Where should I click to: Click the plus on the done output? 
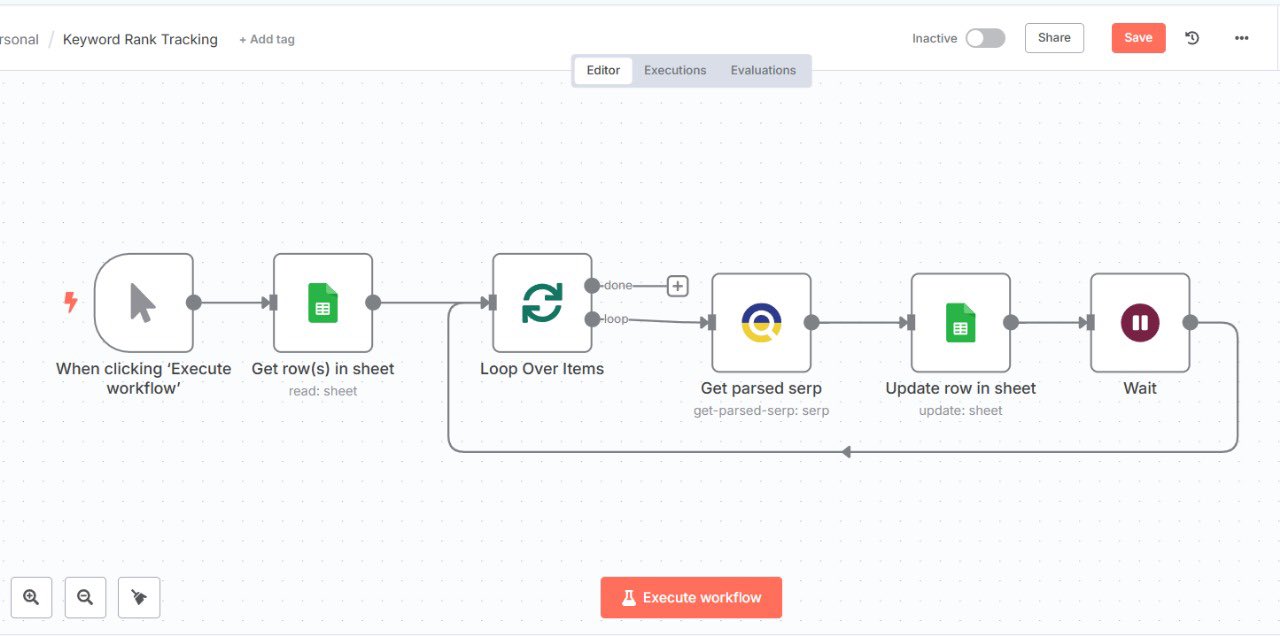click(x=677, y=286)
